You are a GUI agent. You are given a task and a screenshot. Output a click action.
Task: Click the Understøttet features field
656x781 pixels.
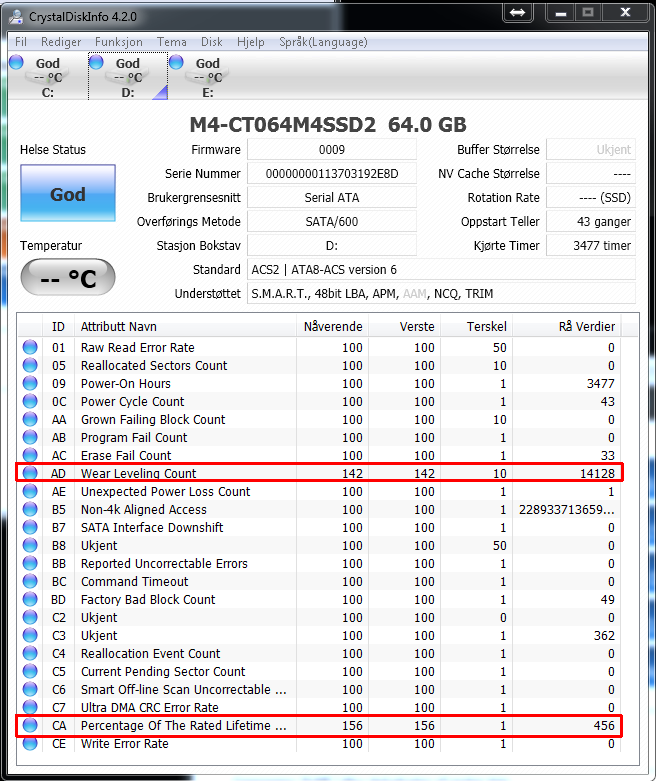(x=441, y=293)
